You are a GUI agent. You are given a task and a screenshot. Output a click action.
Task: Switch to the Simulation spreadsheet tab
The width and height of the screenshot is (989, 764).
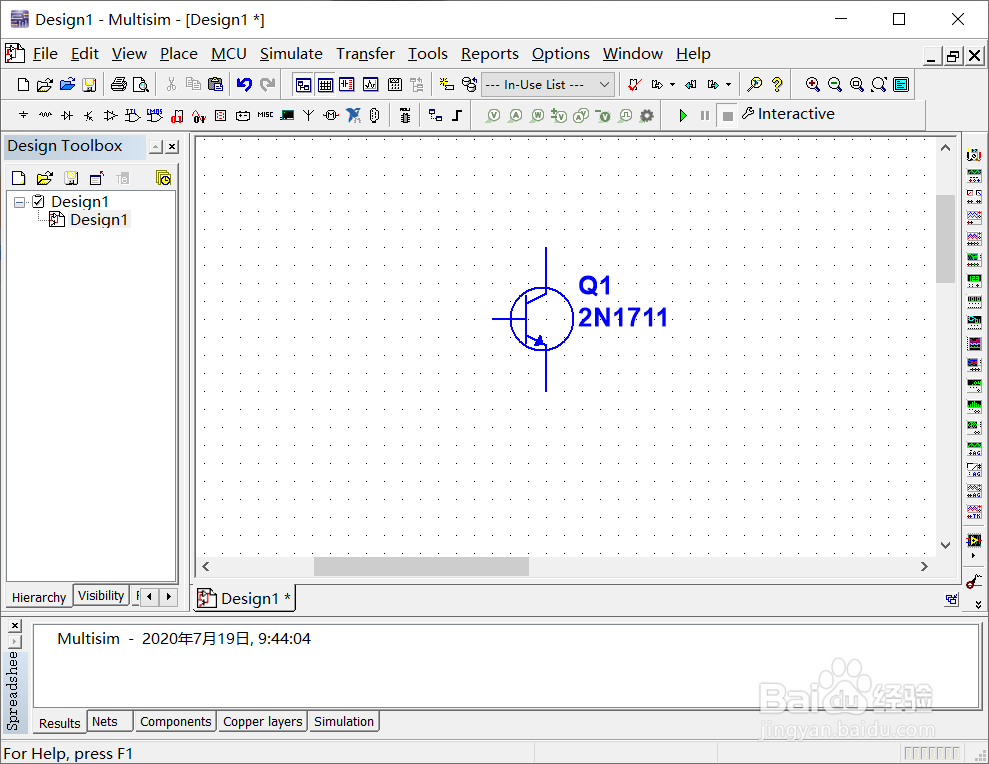pos(344,721)
